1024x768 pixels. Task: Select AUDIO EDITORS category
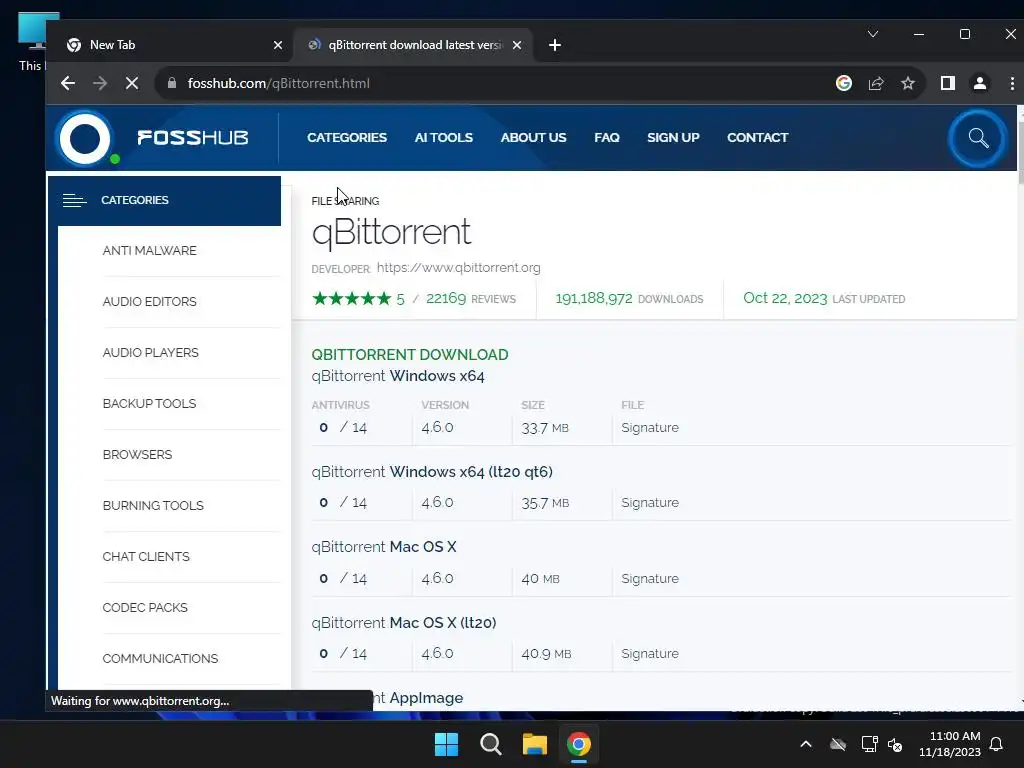pos(150,302)
